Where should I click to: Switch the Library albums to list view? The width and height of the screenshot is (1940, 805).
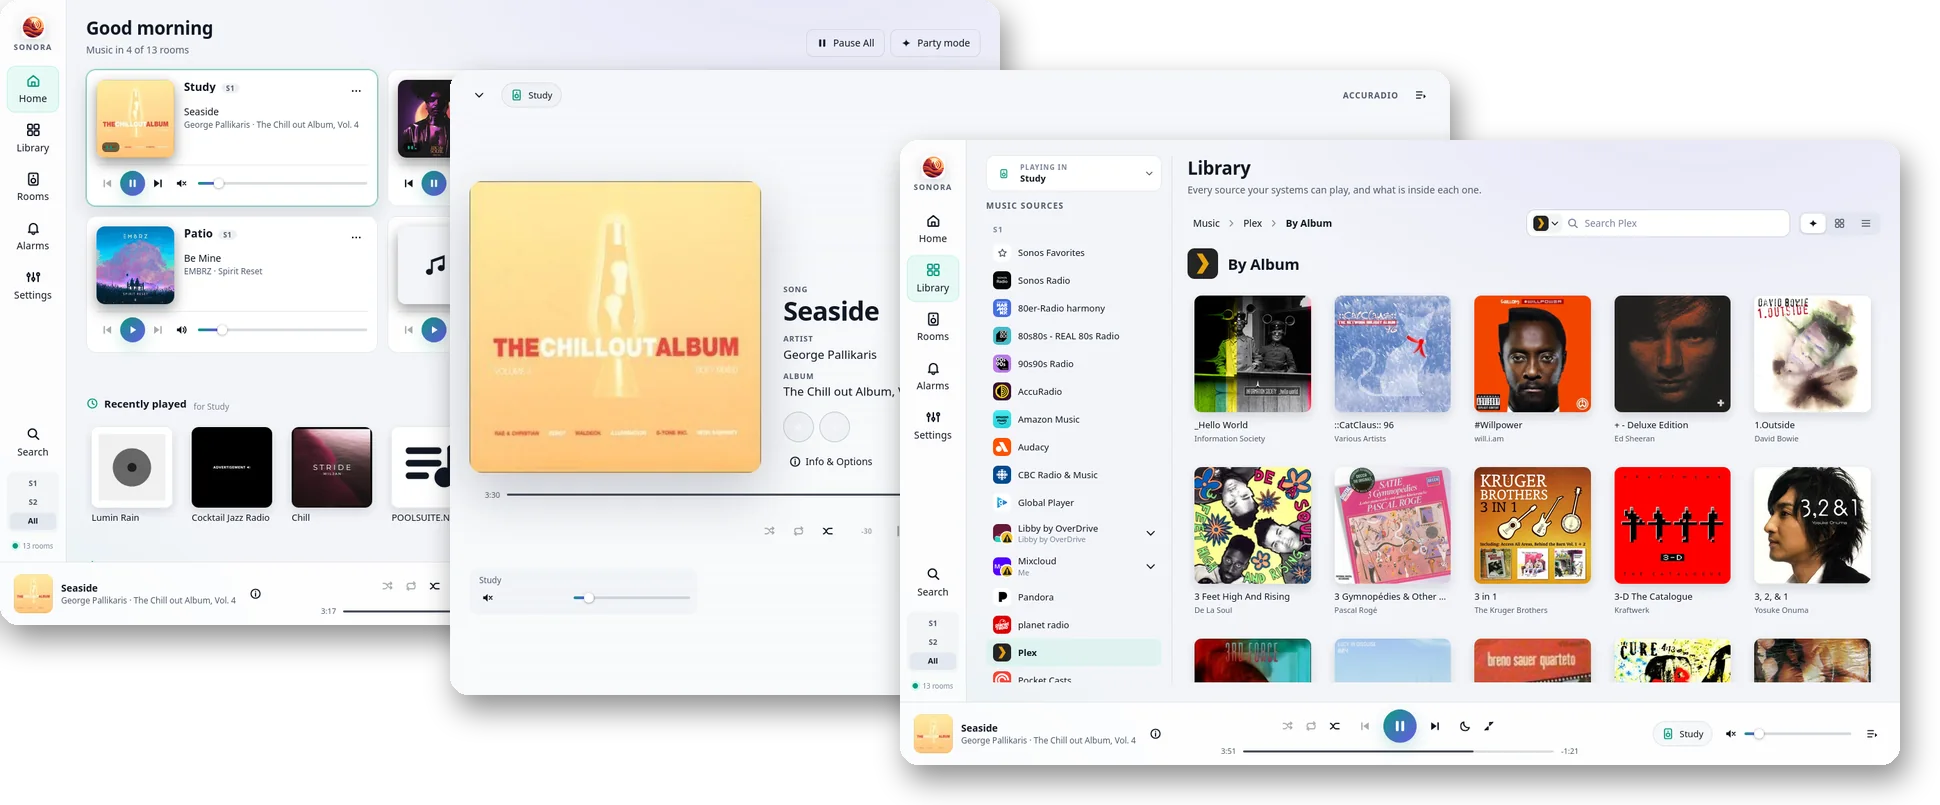coord(1866,223)
